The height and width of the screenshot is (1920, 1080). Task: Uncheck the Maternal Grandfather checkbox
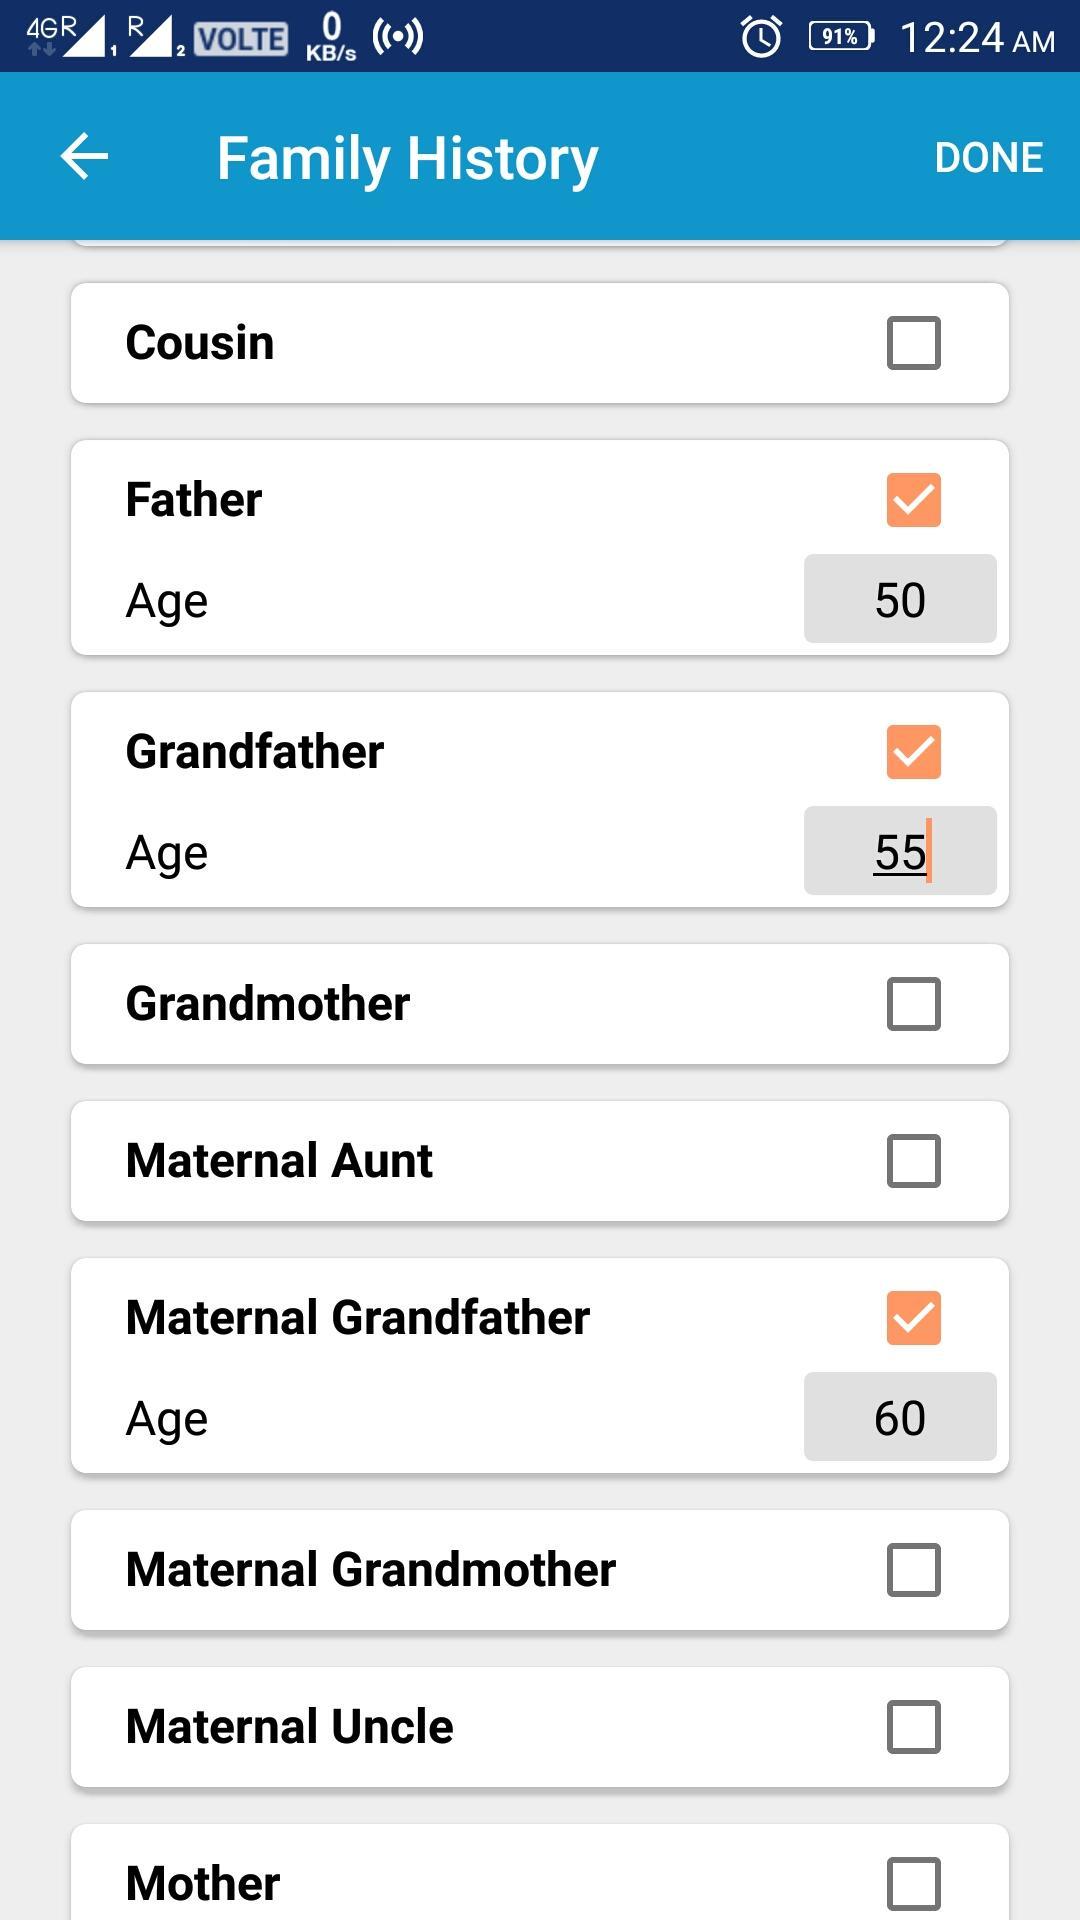[914, 1318]
